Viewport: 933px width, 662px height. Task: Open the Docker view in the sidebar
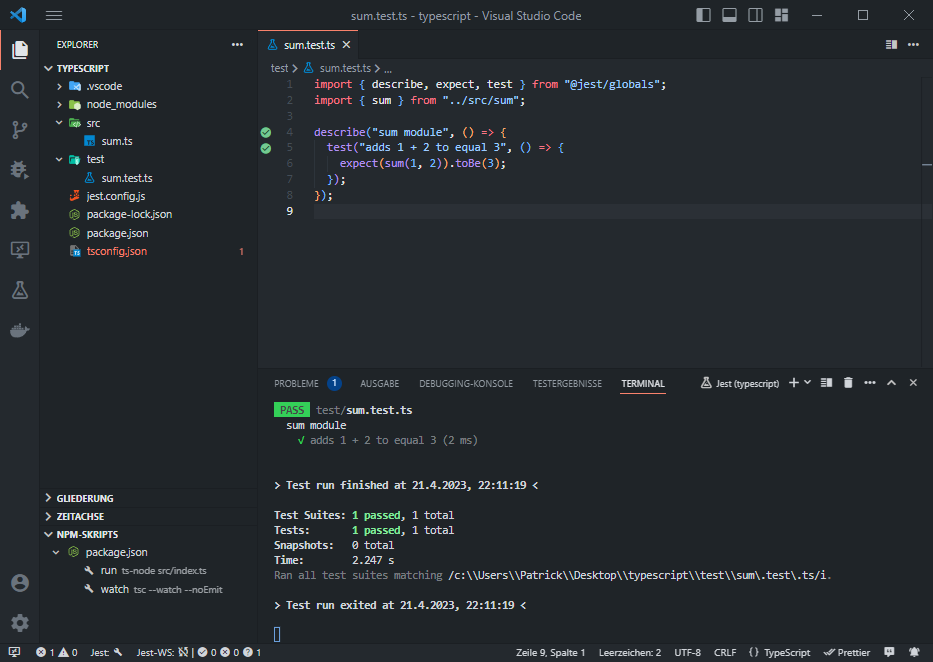18,330
